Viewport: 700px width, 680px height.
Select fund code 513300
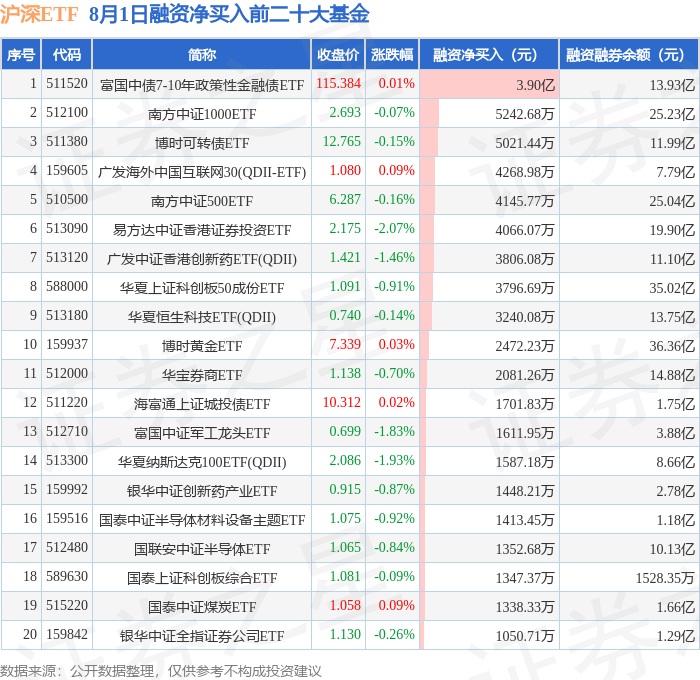point(67,461)
